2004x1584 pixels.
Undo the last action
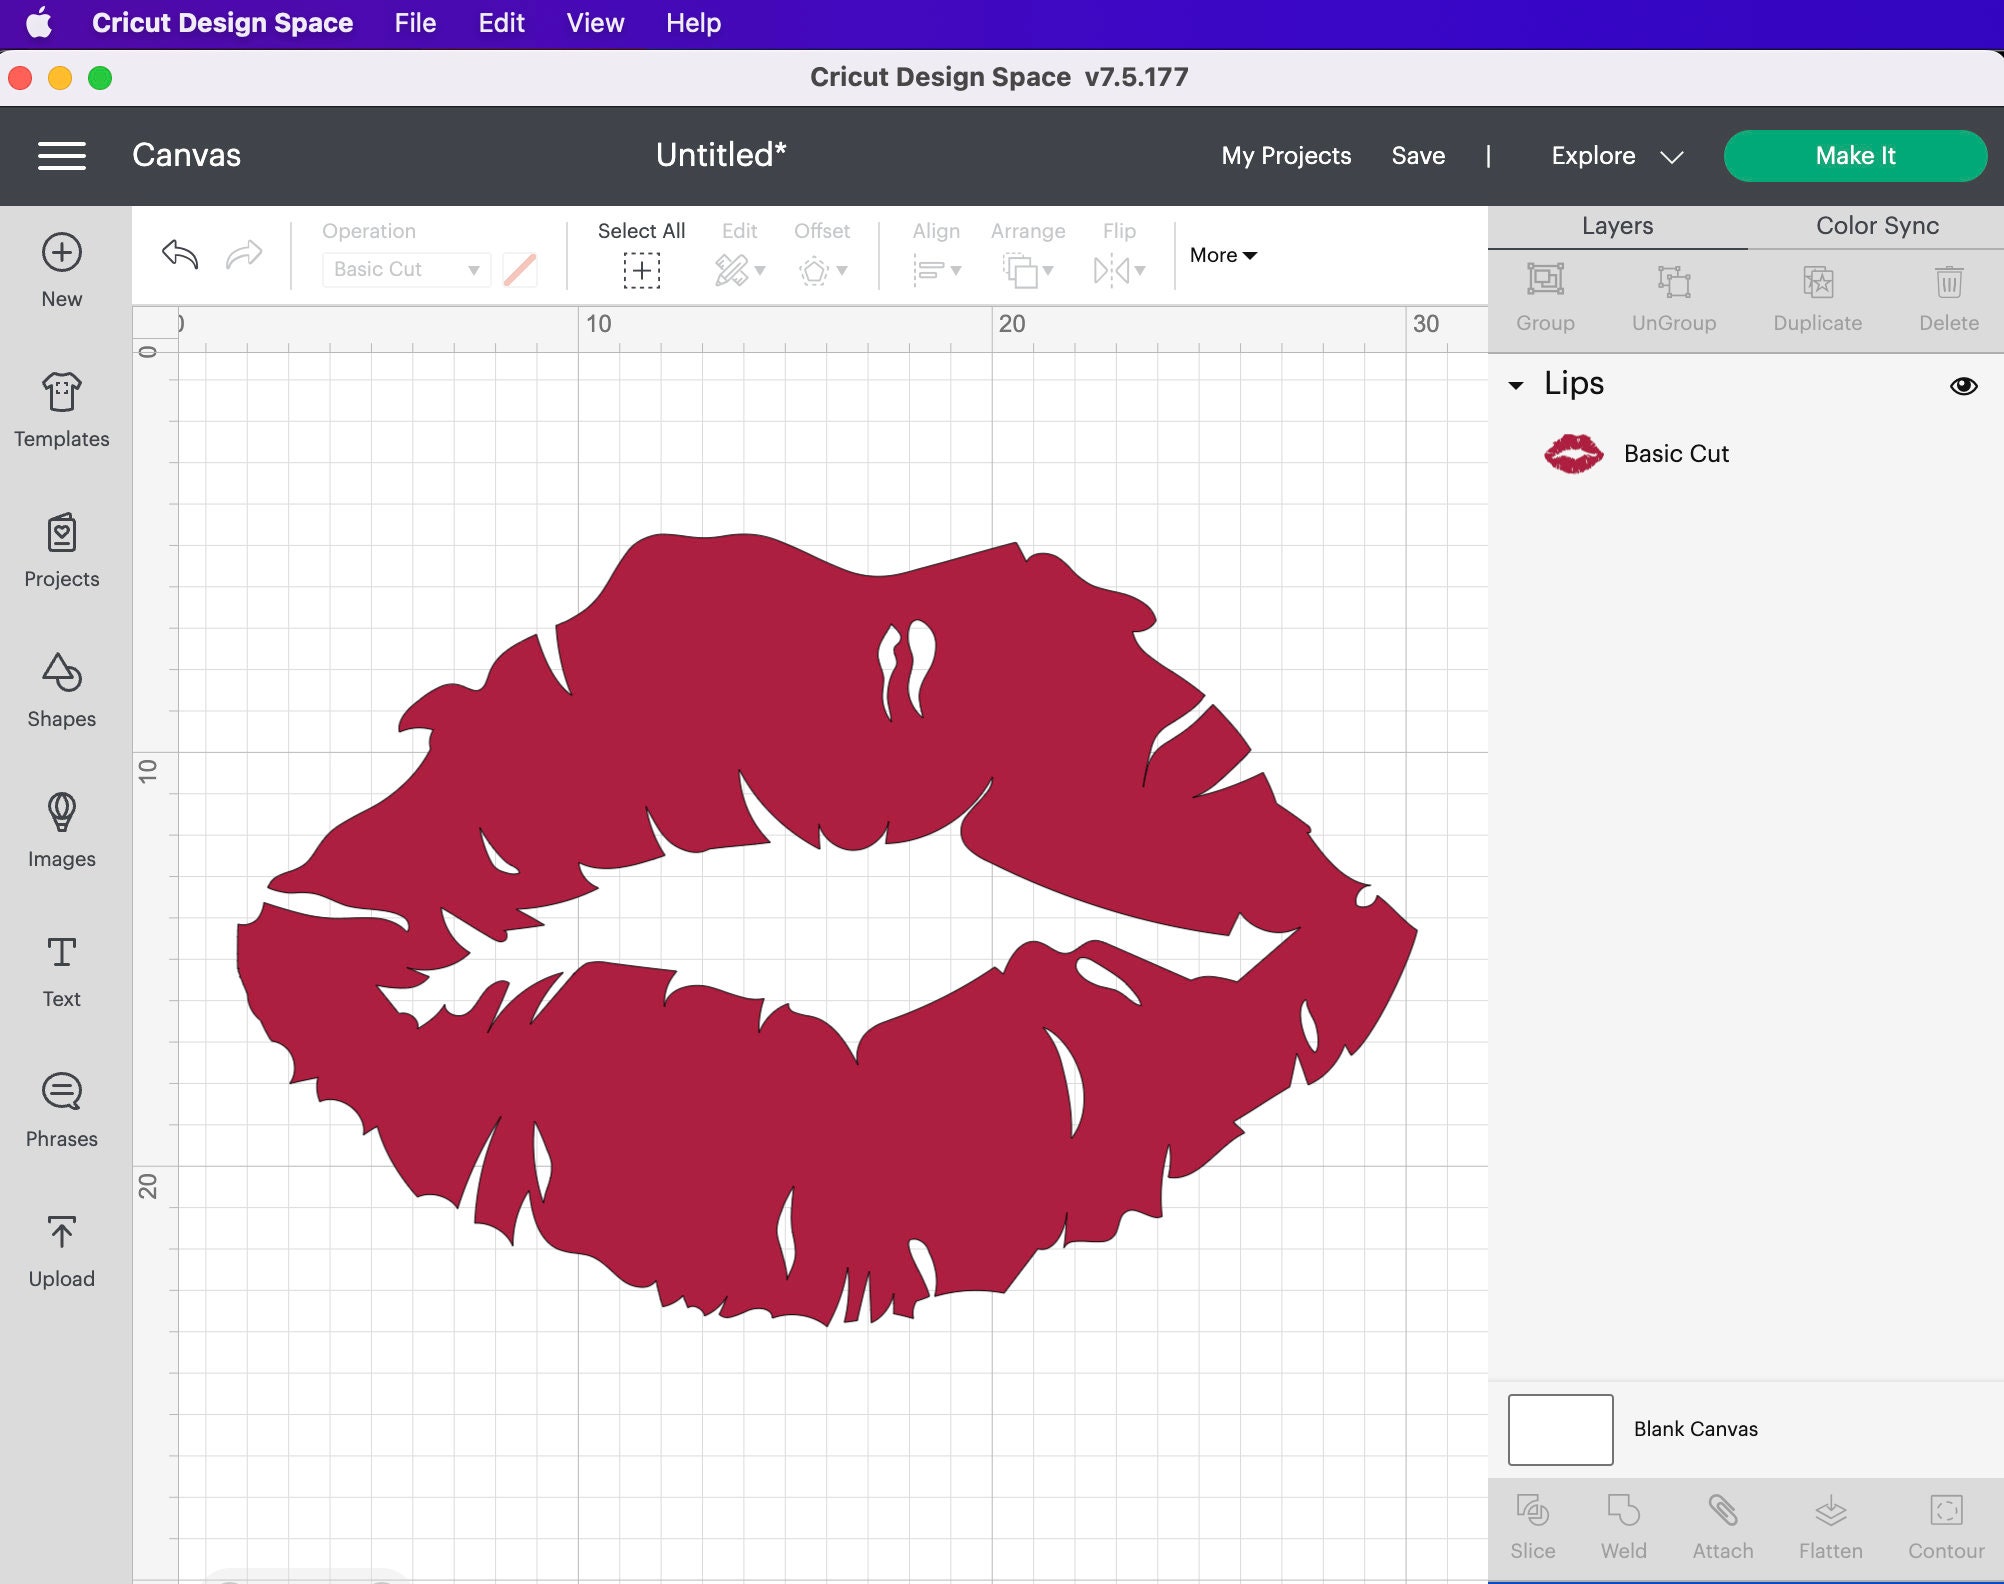pos(178,255)
